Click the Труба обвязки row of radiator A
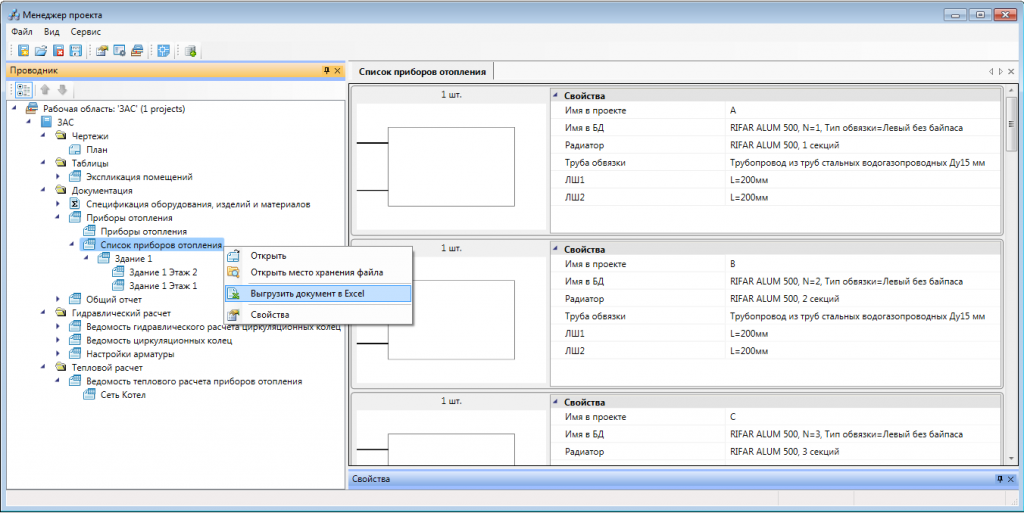The height and width of the screenshot is (513, 1024). click(x=776, y=163)
